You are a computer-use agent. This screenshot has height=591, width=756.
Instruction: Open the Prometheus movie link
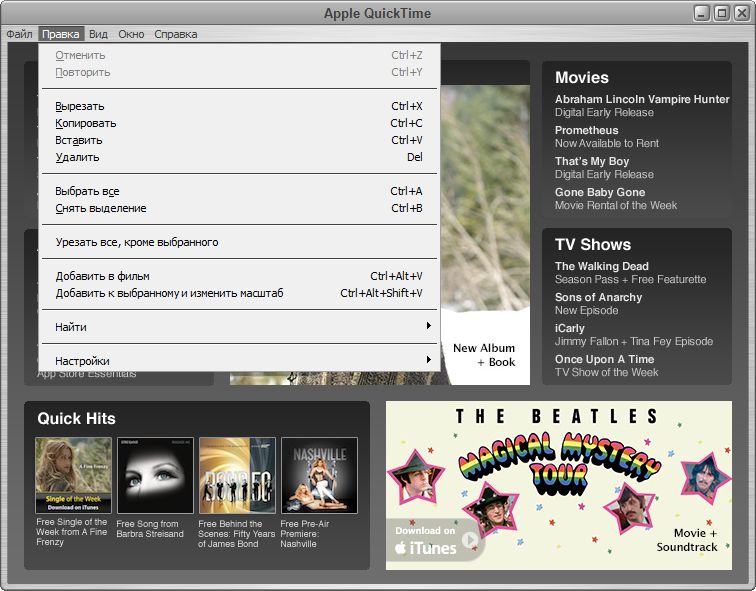point(586,130)
